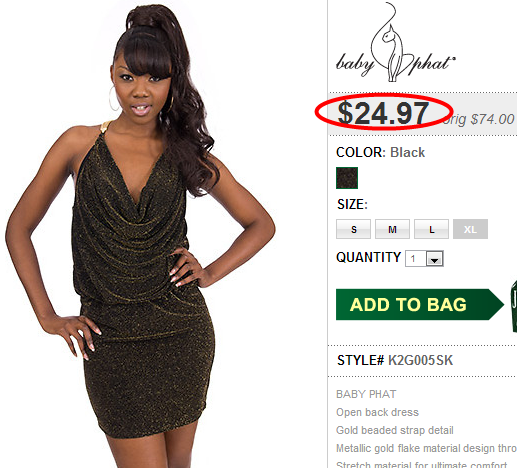Click the Open back dress description line
517x468 pixels.
pos(377,412)
